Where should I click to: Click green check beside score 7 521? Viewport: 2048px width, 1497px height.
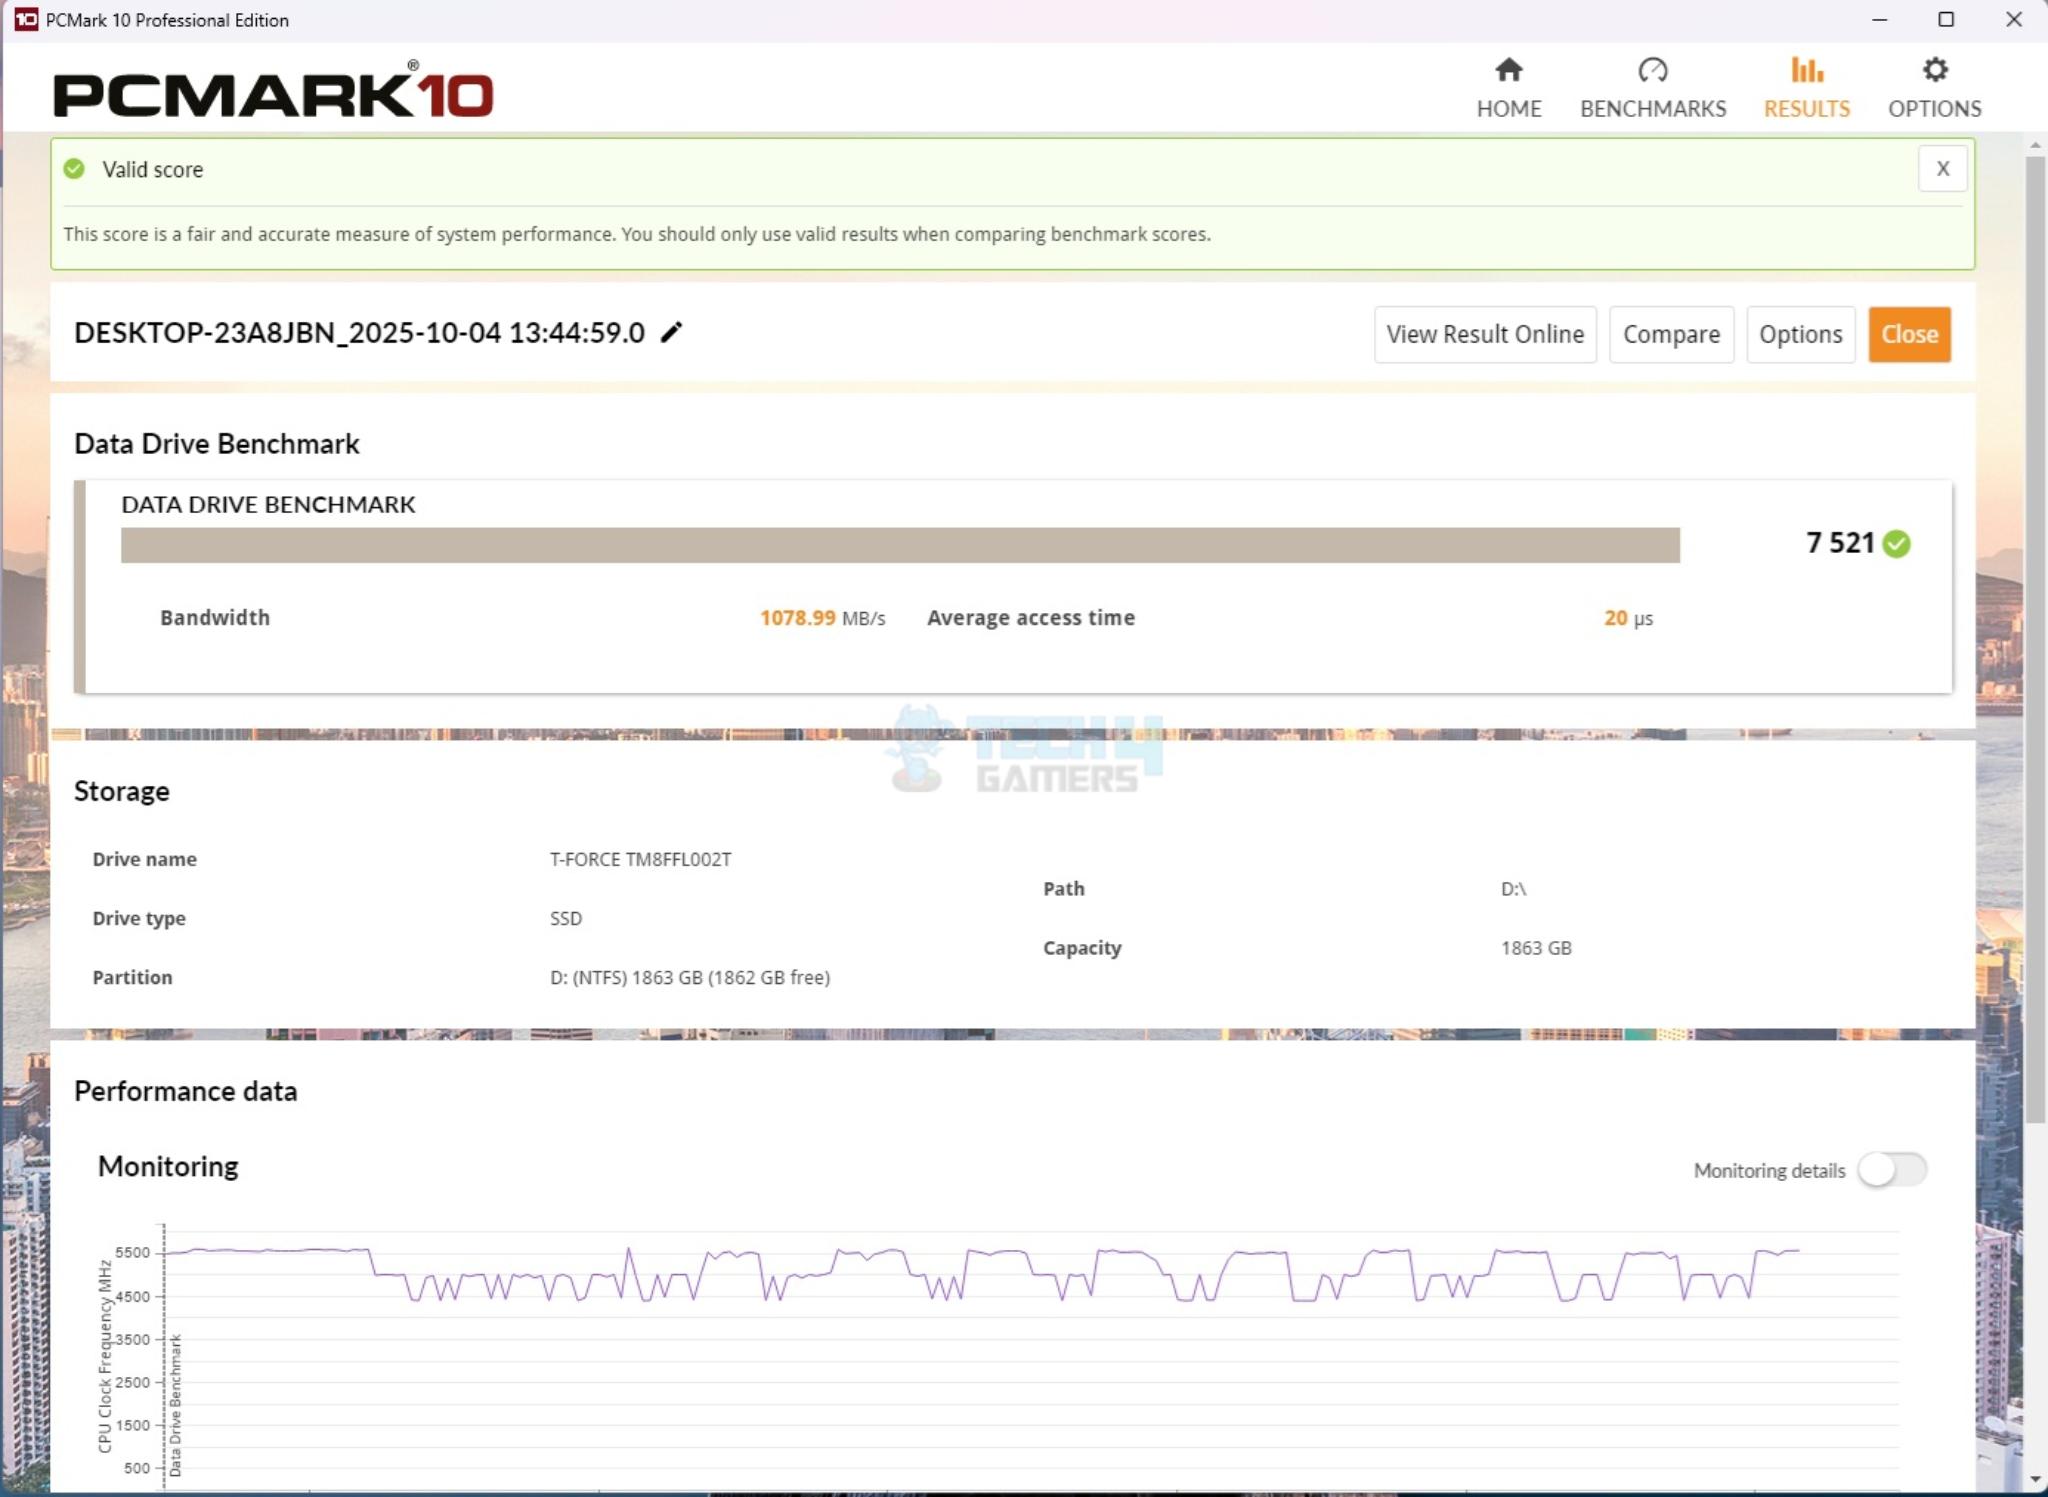click(x=1896, y=543)
